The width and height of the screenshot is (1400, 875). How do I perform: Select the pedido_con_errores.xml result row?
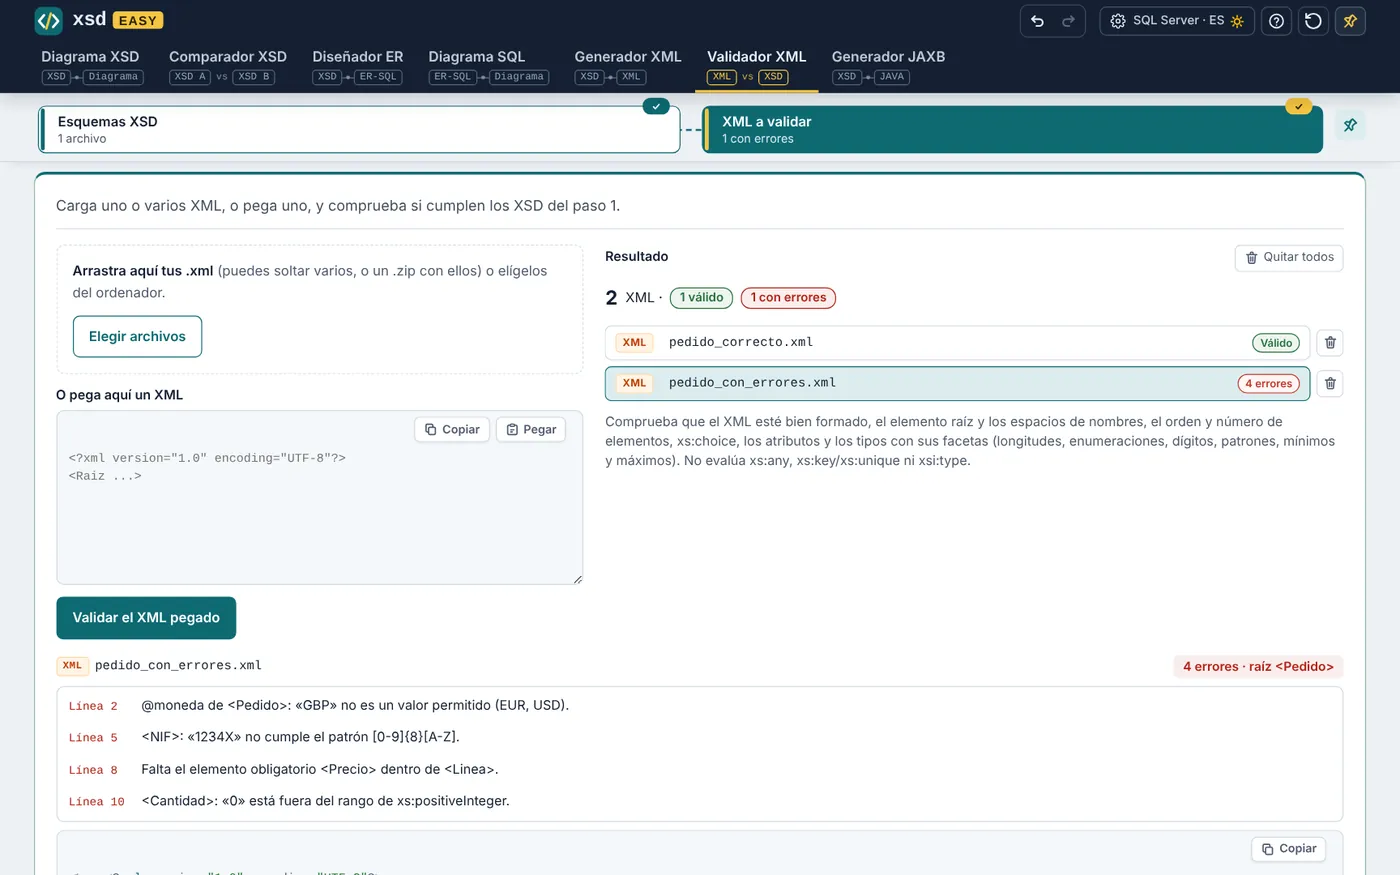[957, 383]
